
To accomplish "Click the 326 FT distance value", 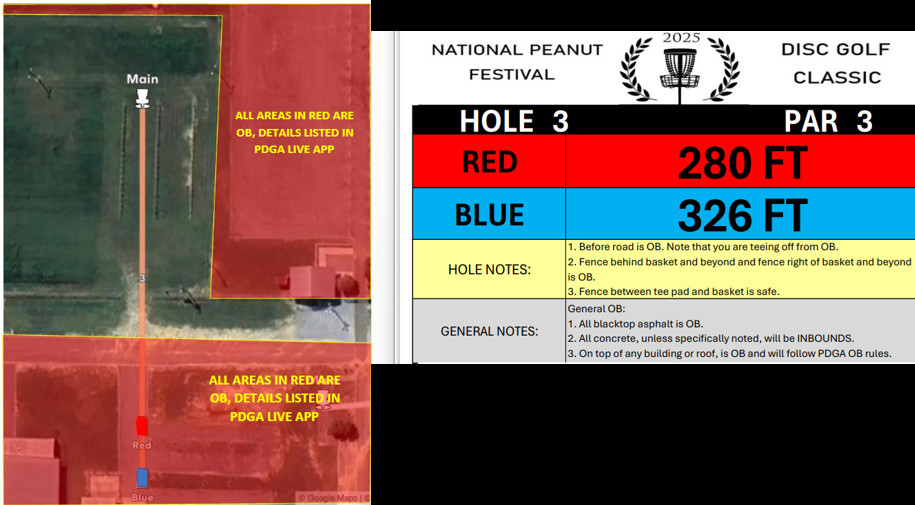I will [741, 215].
